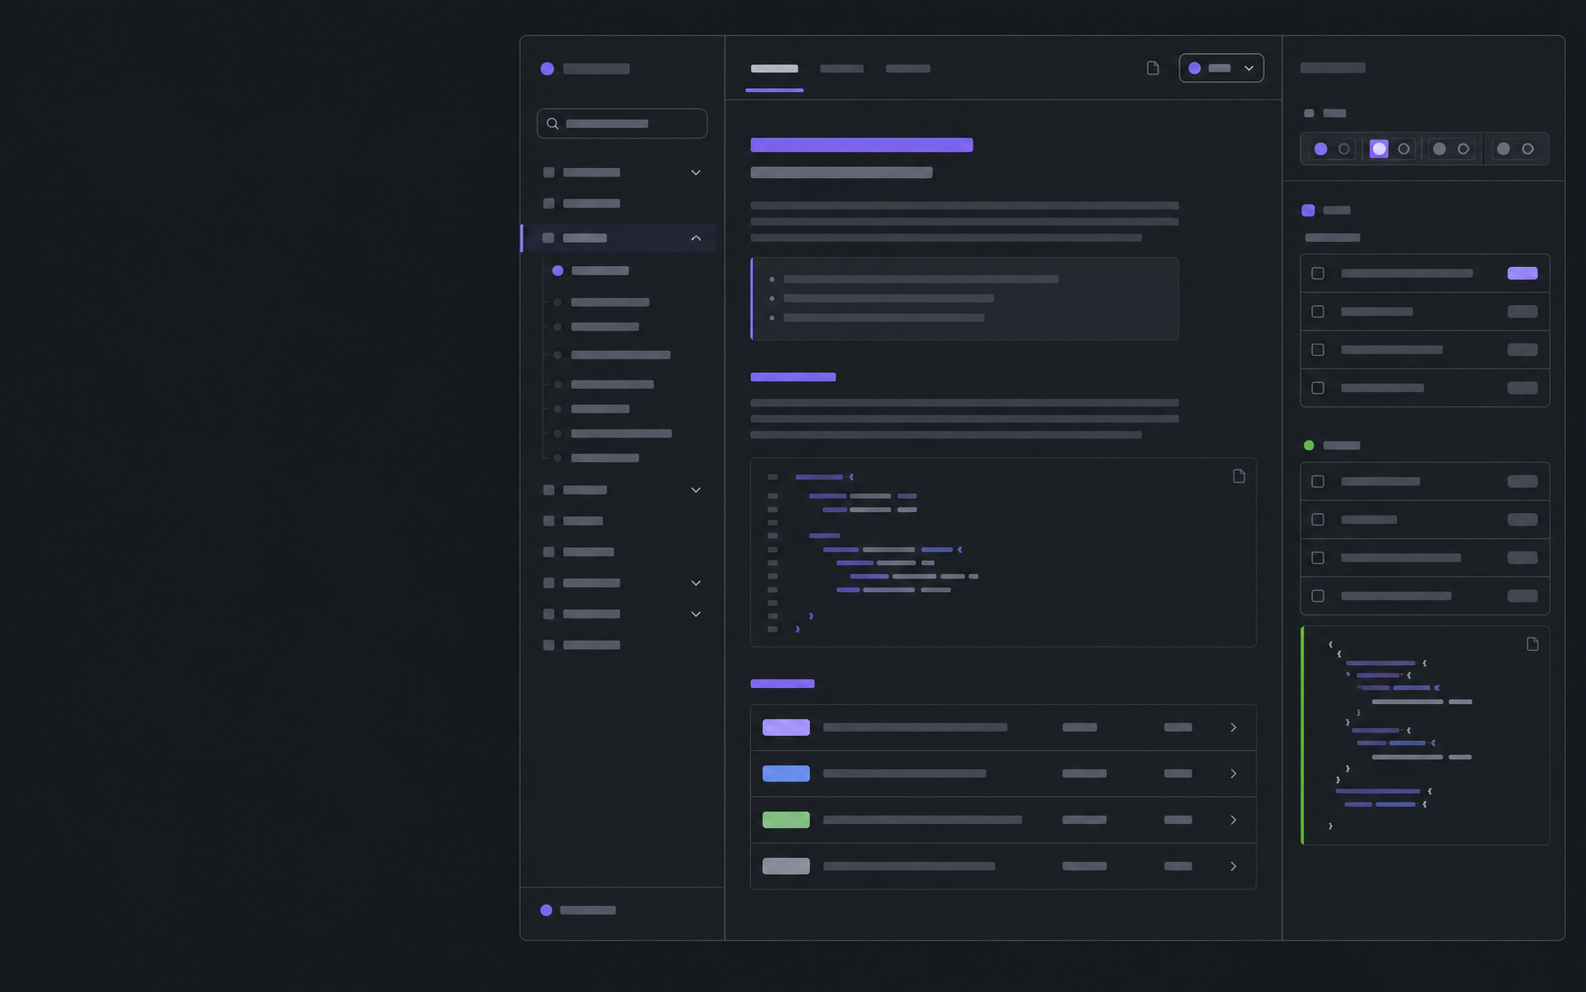Tick the second checkbox in the purple-square section list
Viewport: 1586px width, 992px height.
(1318, 312)
